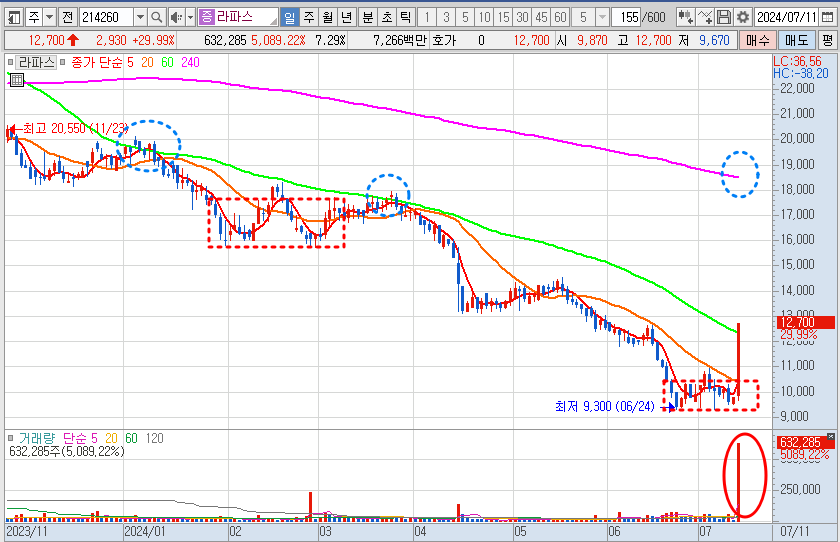The width and height of the screenshot is (840, 542).
Task: Click the 평 button at right edge
Action: point(828,40)
